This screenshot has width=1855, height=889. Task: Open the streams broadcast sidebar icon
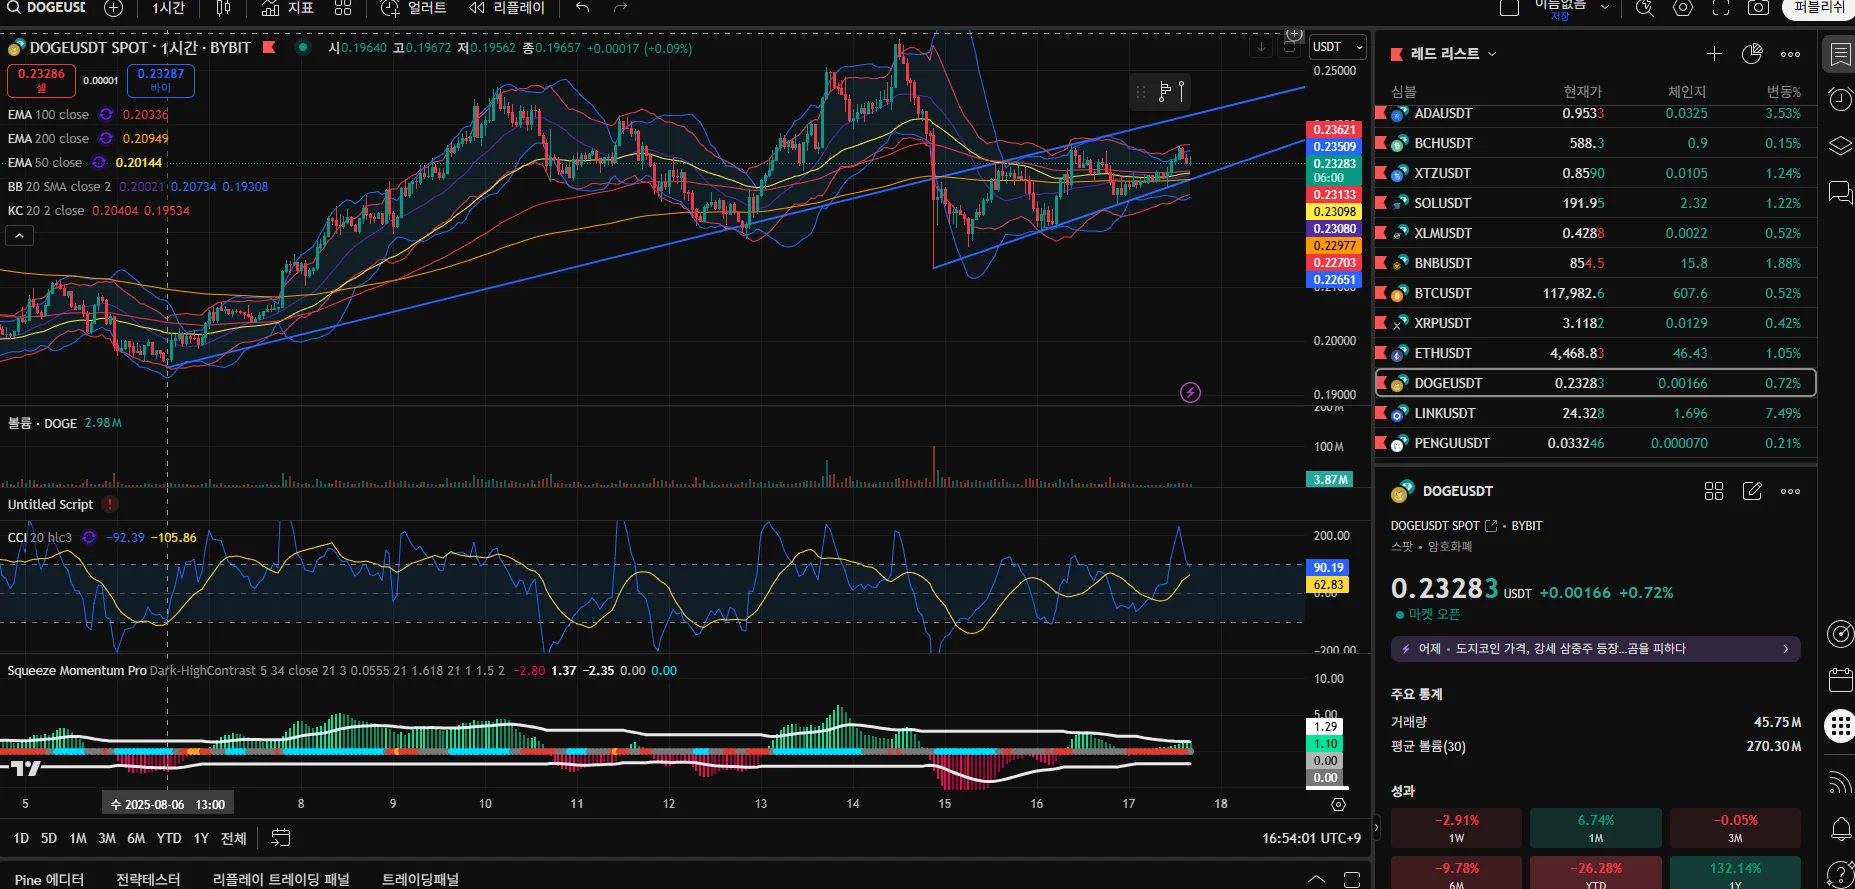point(1840,782)
